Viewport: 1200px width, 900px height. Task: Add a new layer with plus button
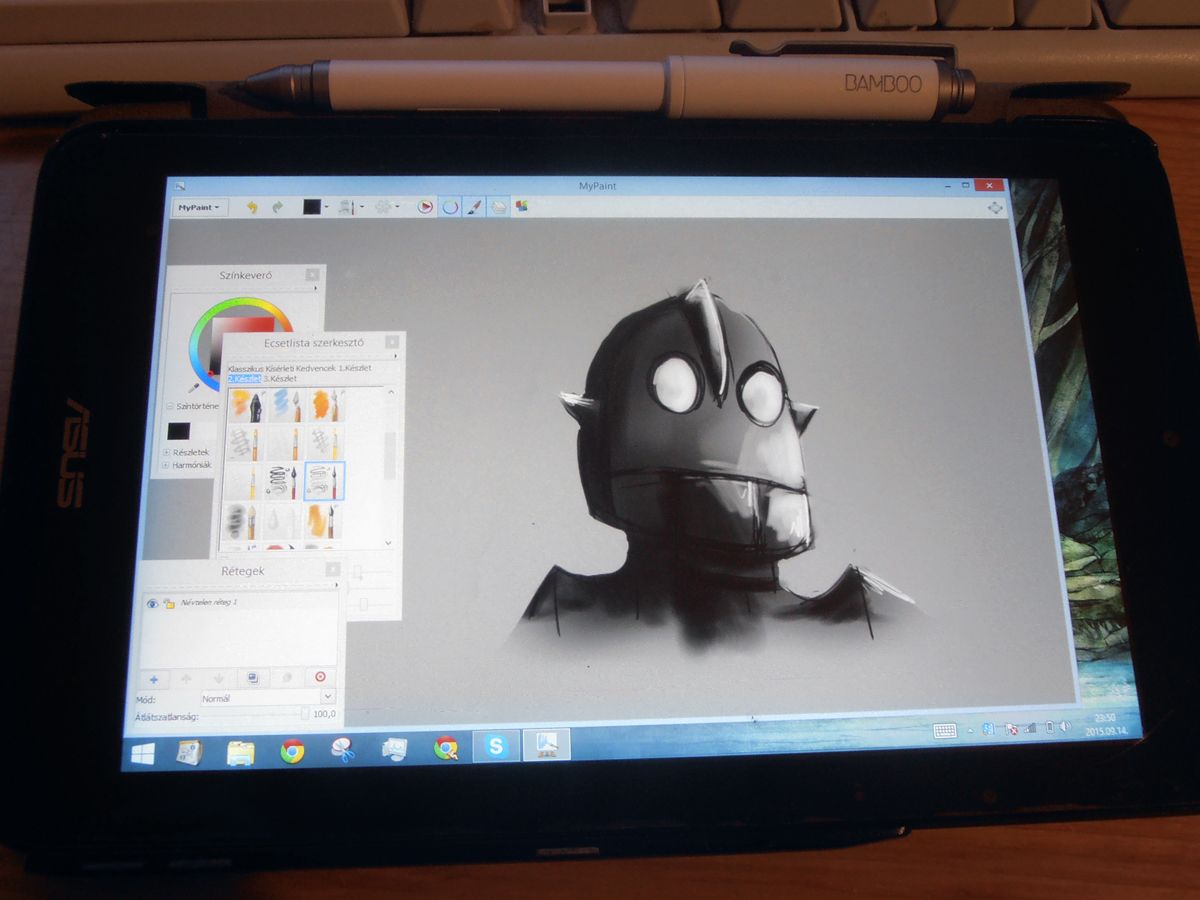point(154,678)
